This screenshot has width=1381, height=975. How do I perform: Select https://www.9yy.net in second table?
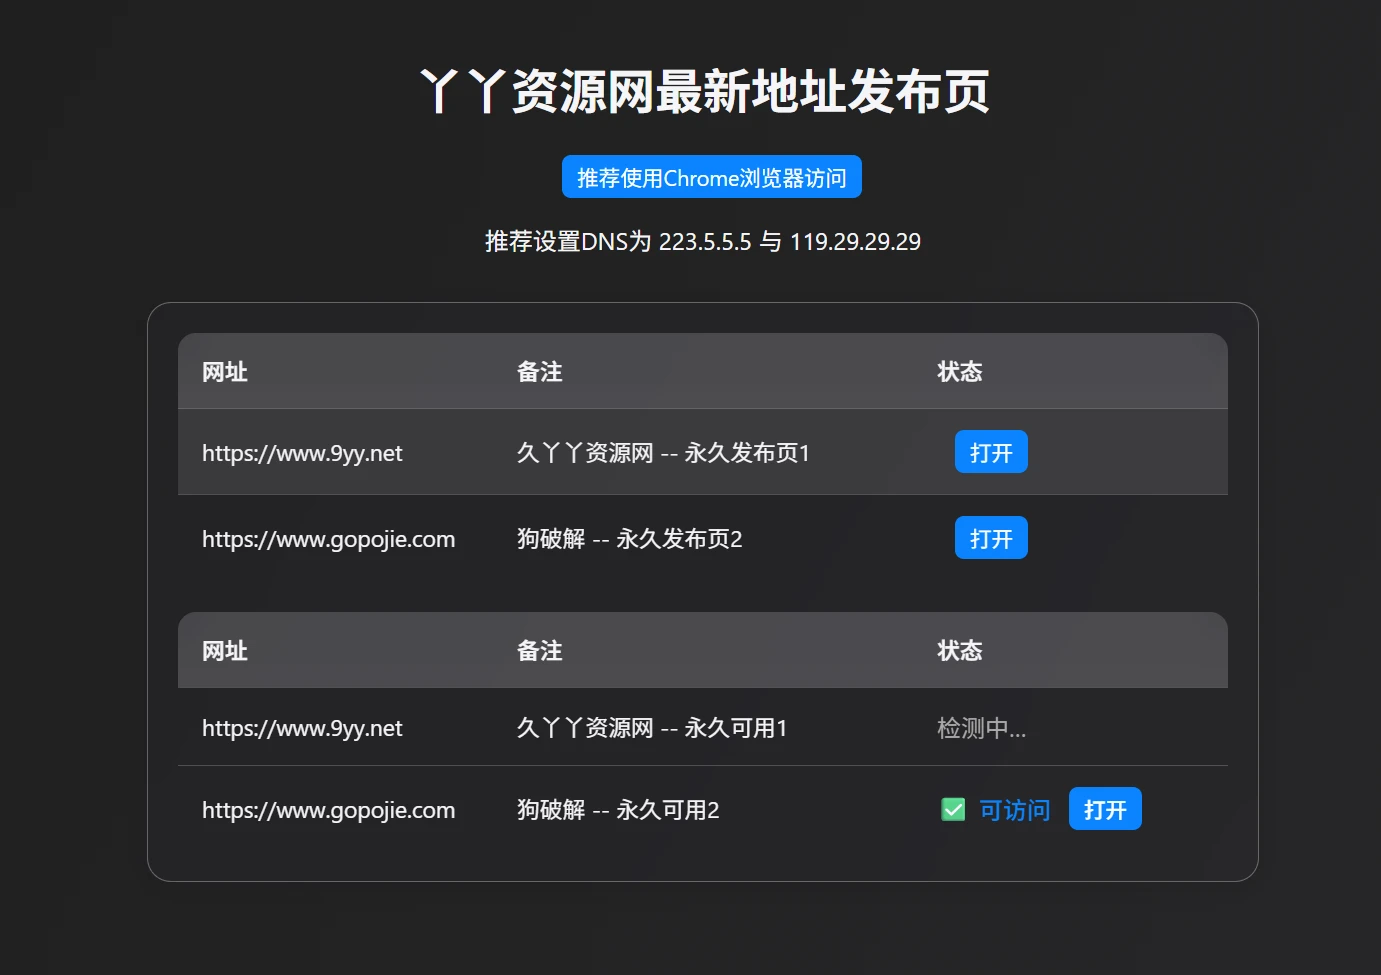tap(302, 728)
